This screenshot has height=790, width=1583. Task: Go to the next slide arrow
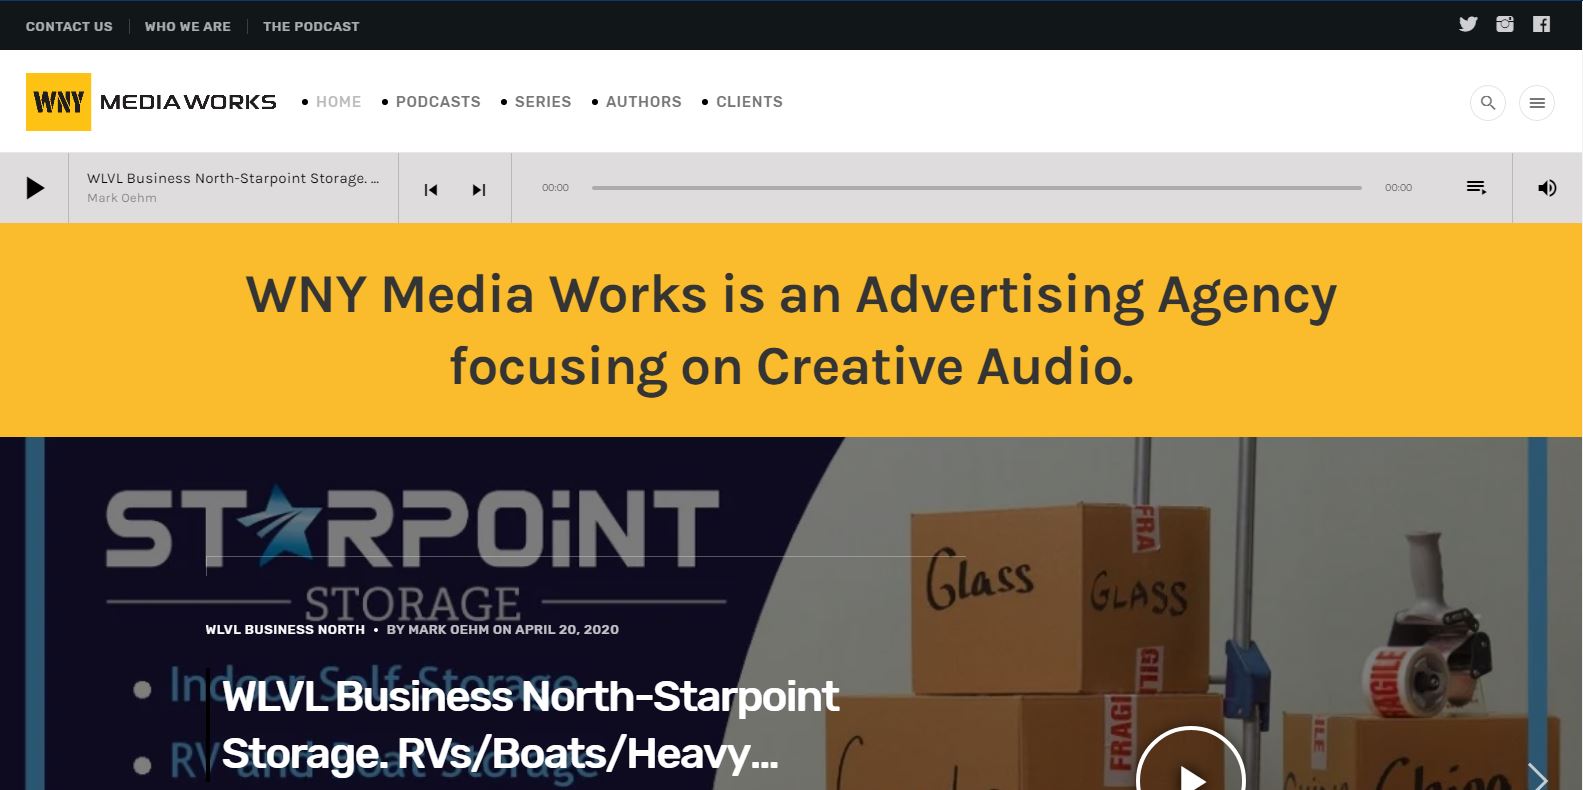[1537, 776]
